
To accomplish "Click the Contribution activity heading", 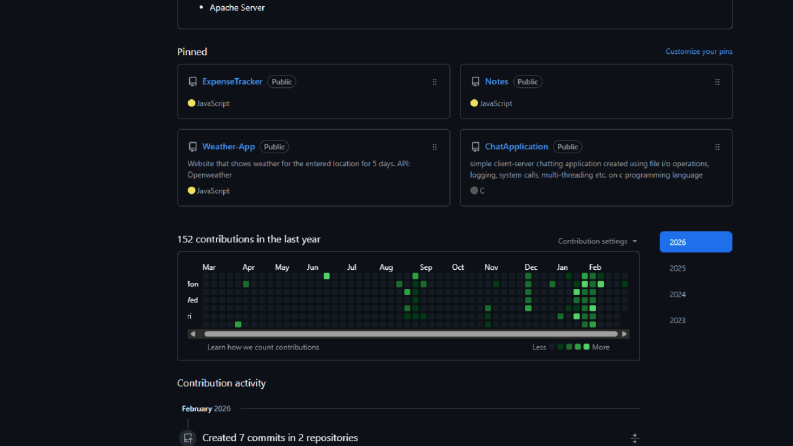I will pos(222,383).
